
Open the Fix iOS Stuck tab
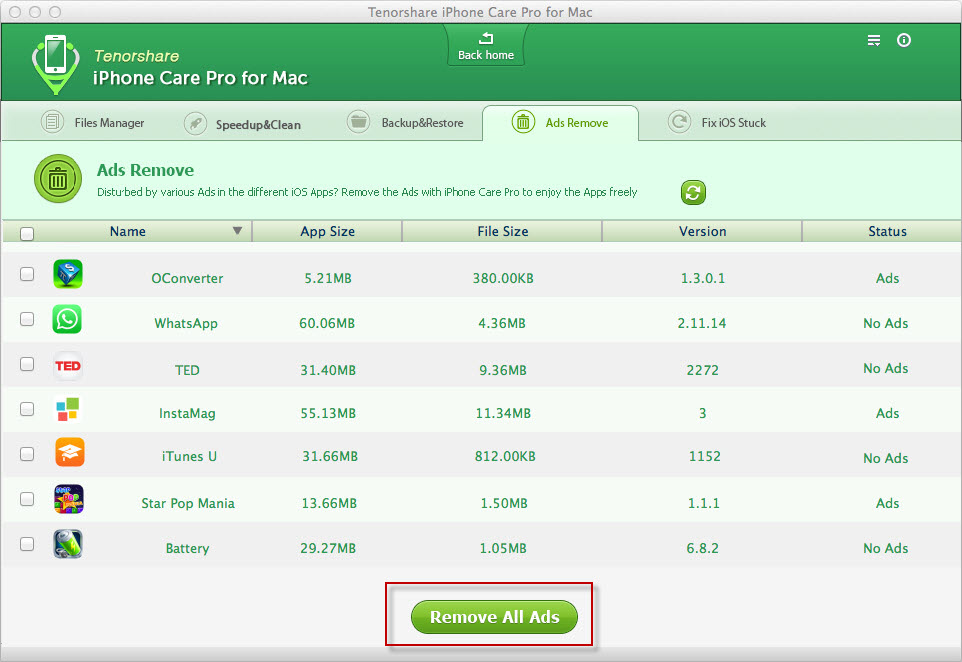click(718, 123)
